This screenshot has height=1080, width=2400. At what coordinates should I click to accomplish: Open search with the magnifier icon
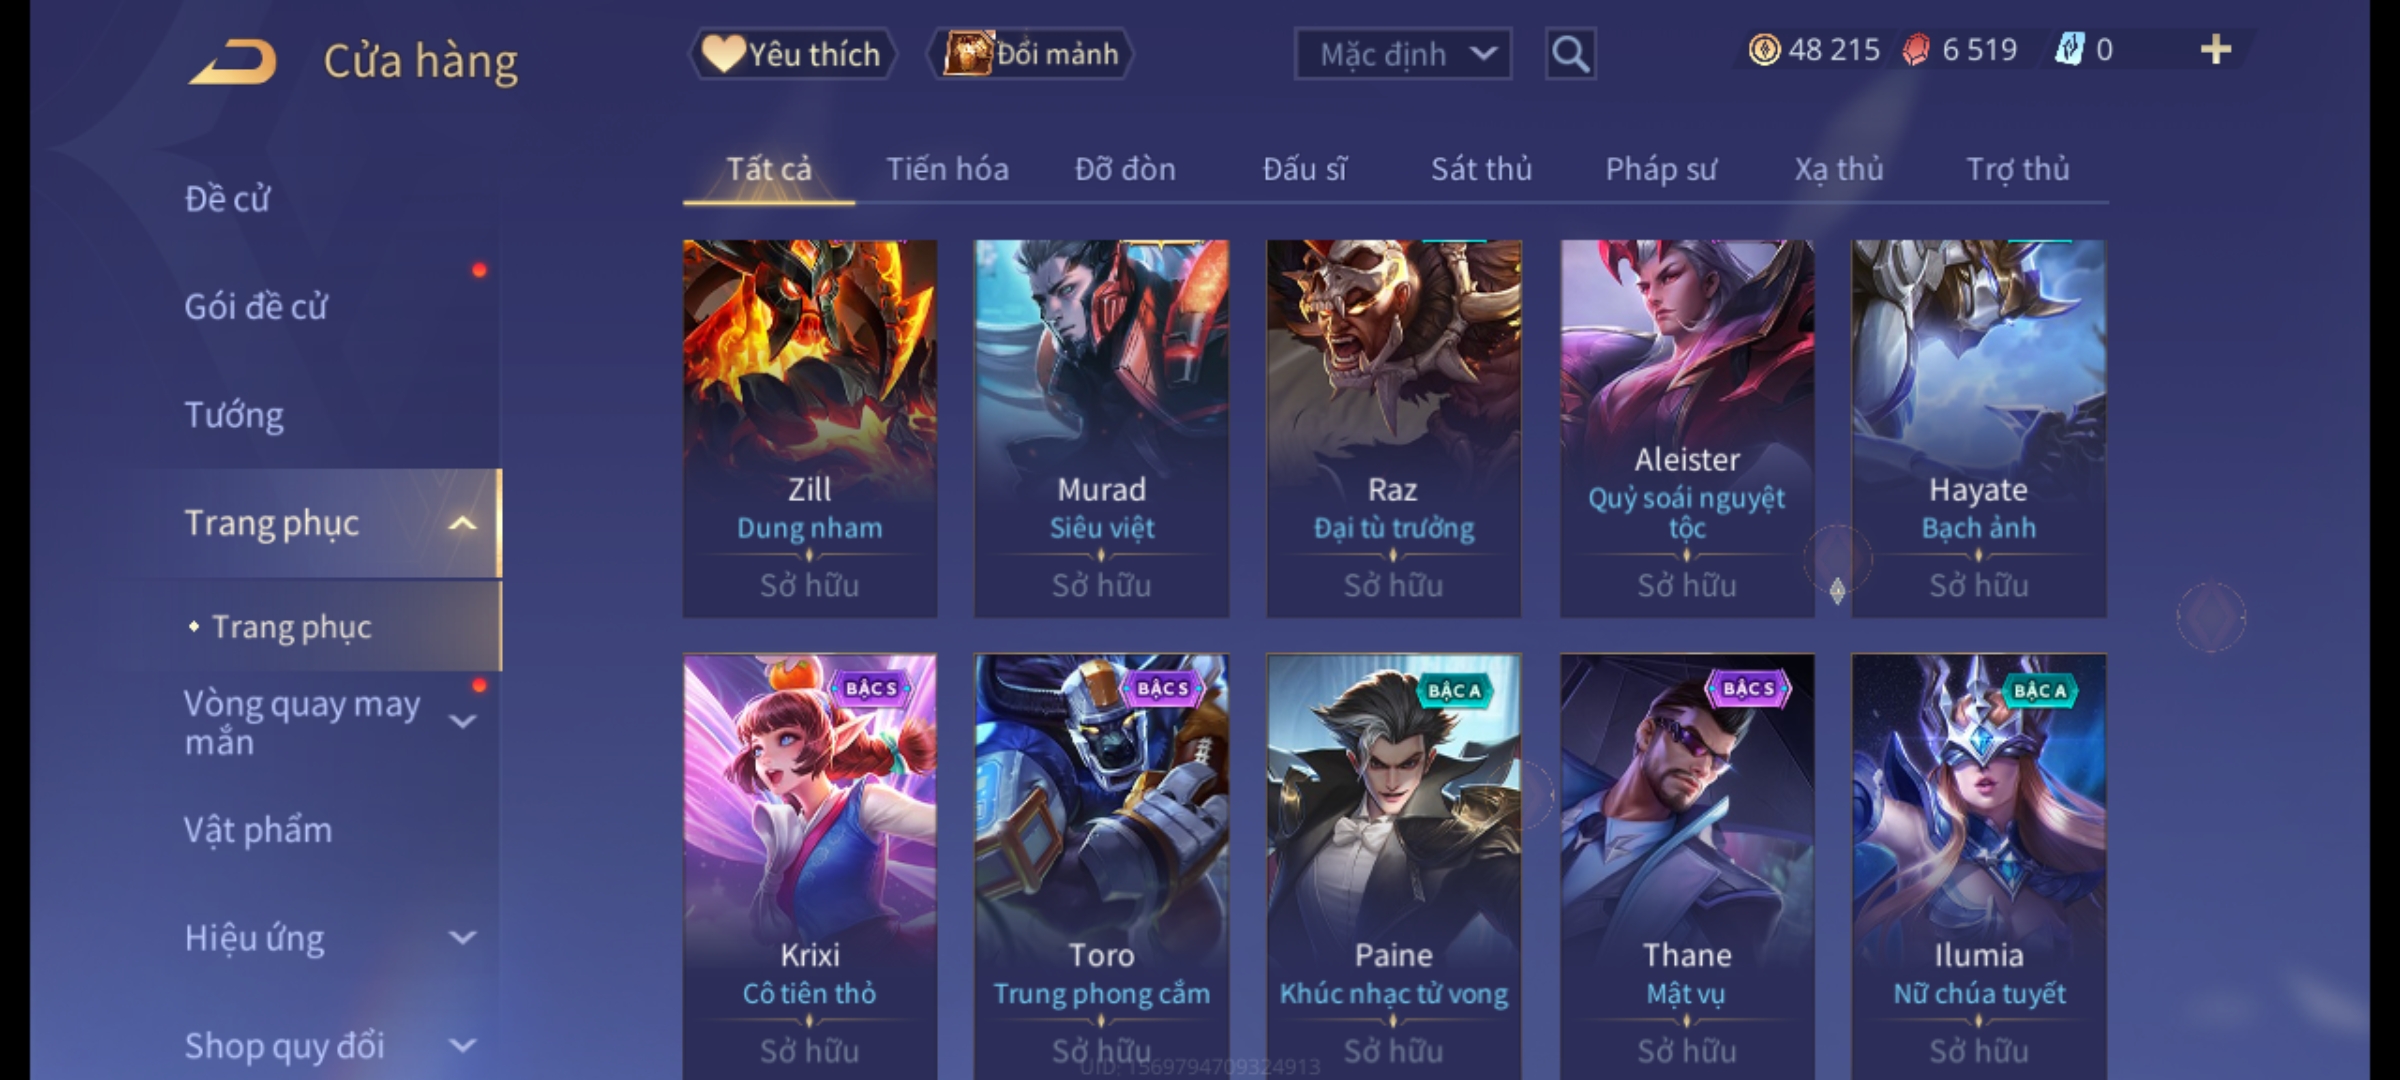click(1570, 54)
